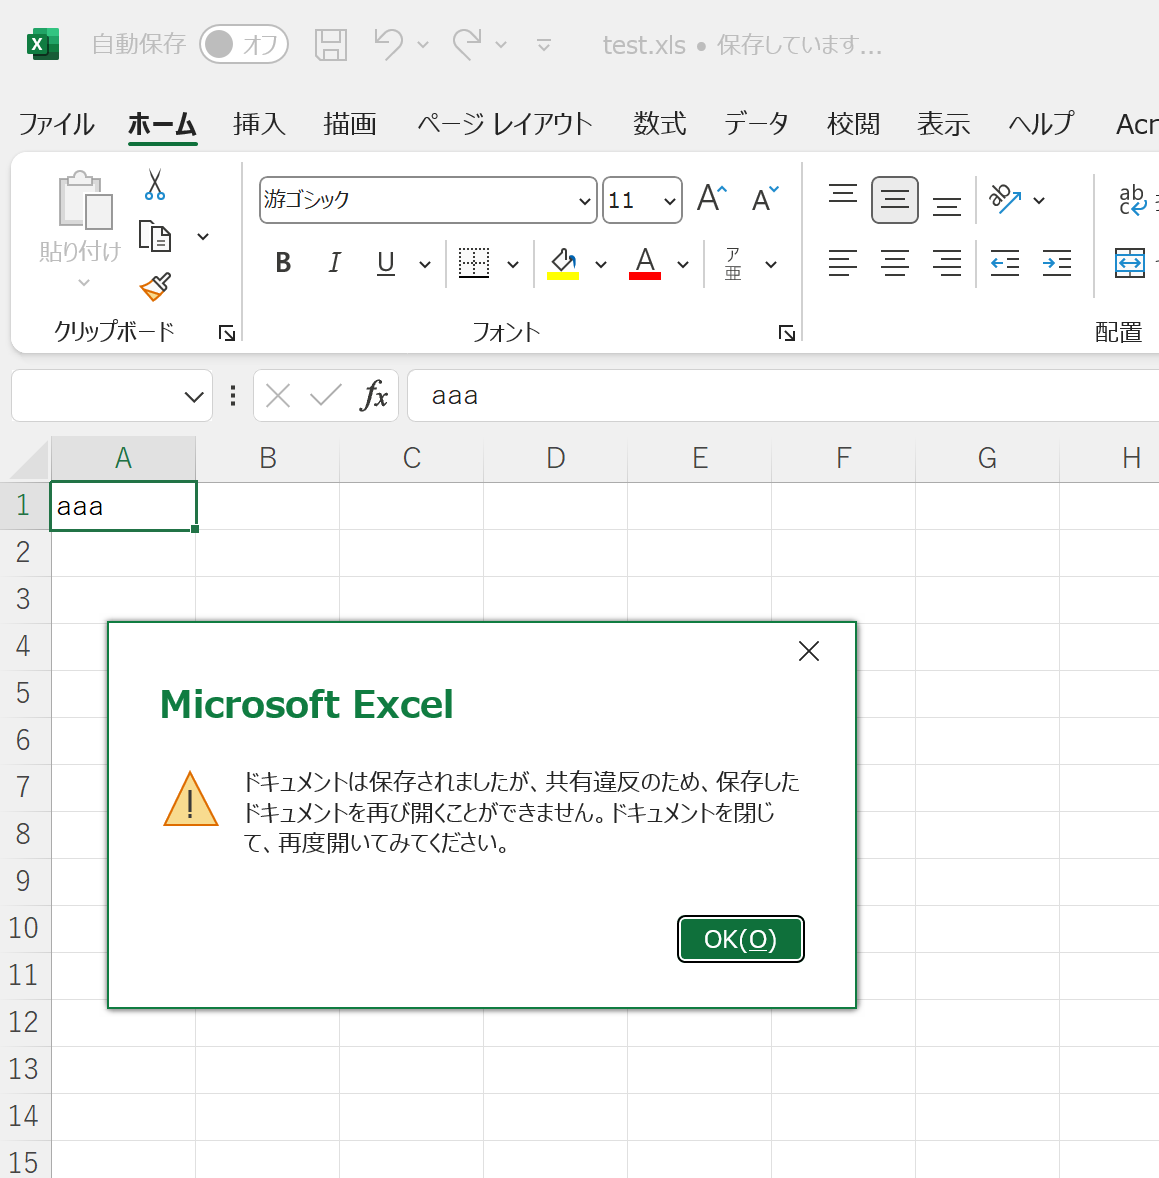Expand the phonetic guide options

tap(771, 264)
